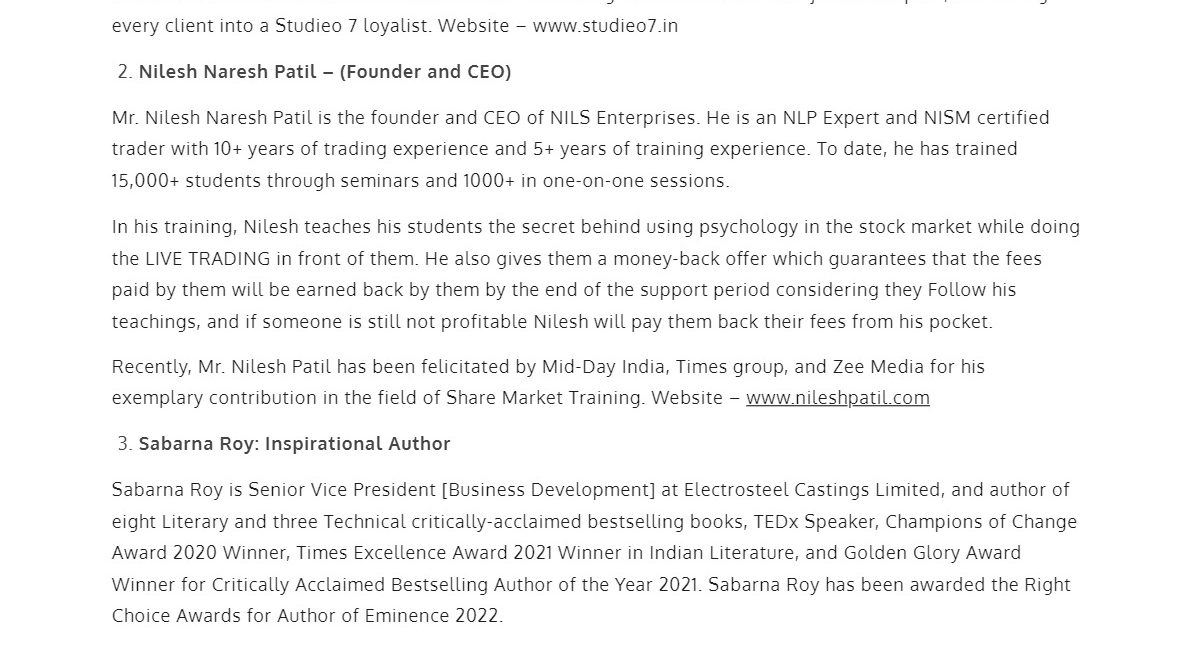Click the paragraph starting 'Recently, Mr. Nilesh Patil'
Screen dimensions: 1191x650
tap(548, 382)
